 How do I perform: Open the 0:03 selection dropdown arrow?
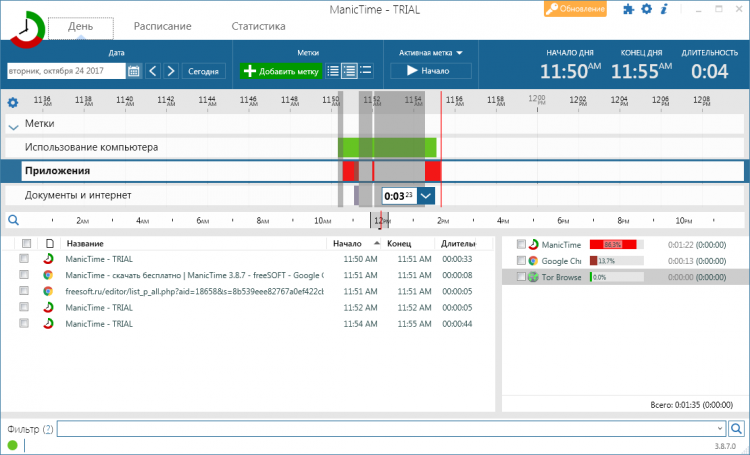(426, 196)
